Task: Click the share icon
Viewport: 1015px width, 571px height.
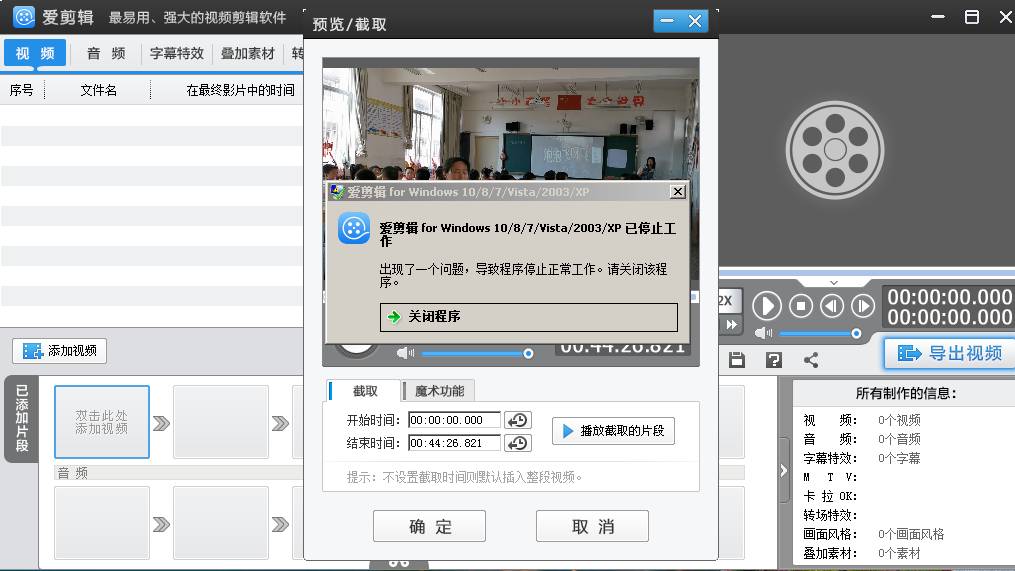Action: pyautogui.click(x=811, y=360)
